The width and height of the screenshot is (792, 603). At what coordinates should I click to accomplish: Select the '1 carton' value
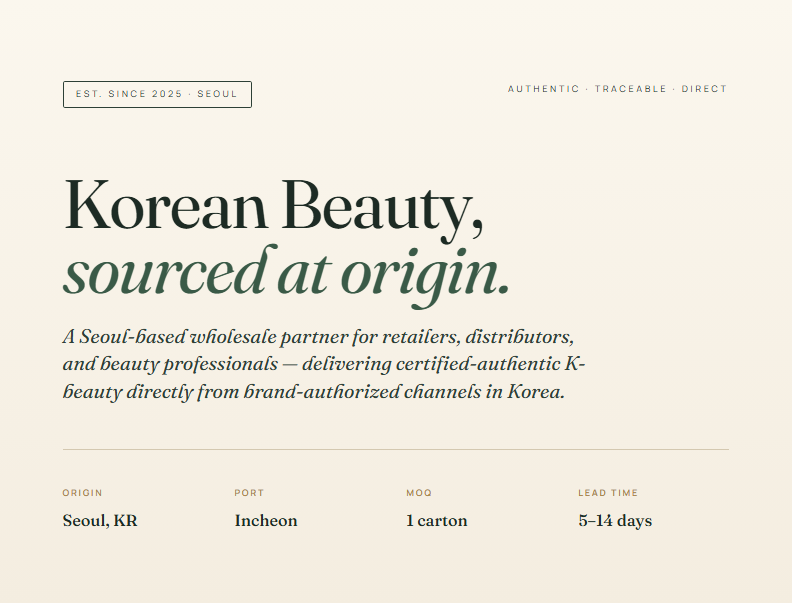tap(437, 521)
